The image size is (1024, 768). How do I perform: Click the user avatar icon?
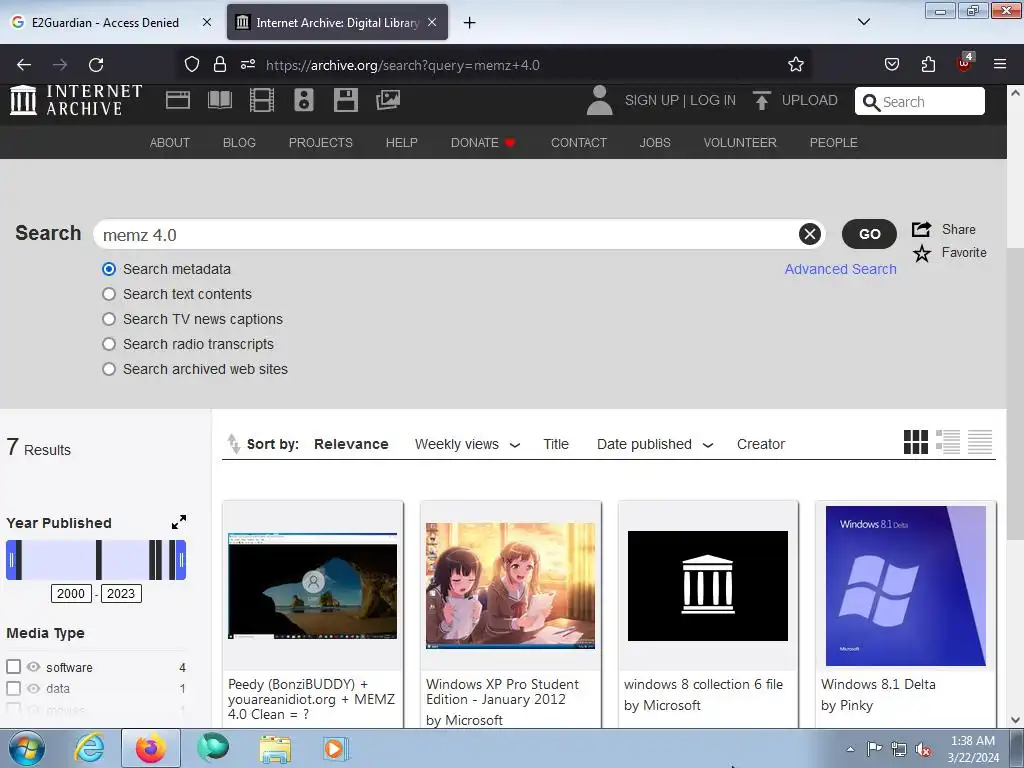600,100
